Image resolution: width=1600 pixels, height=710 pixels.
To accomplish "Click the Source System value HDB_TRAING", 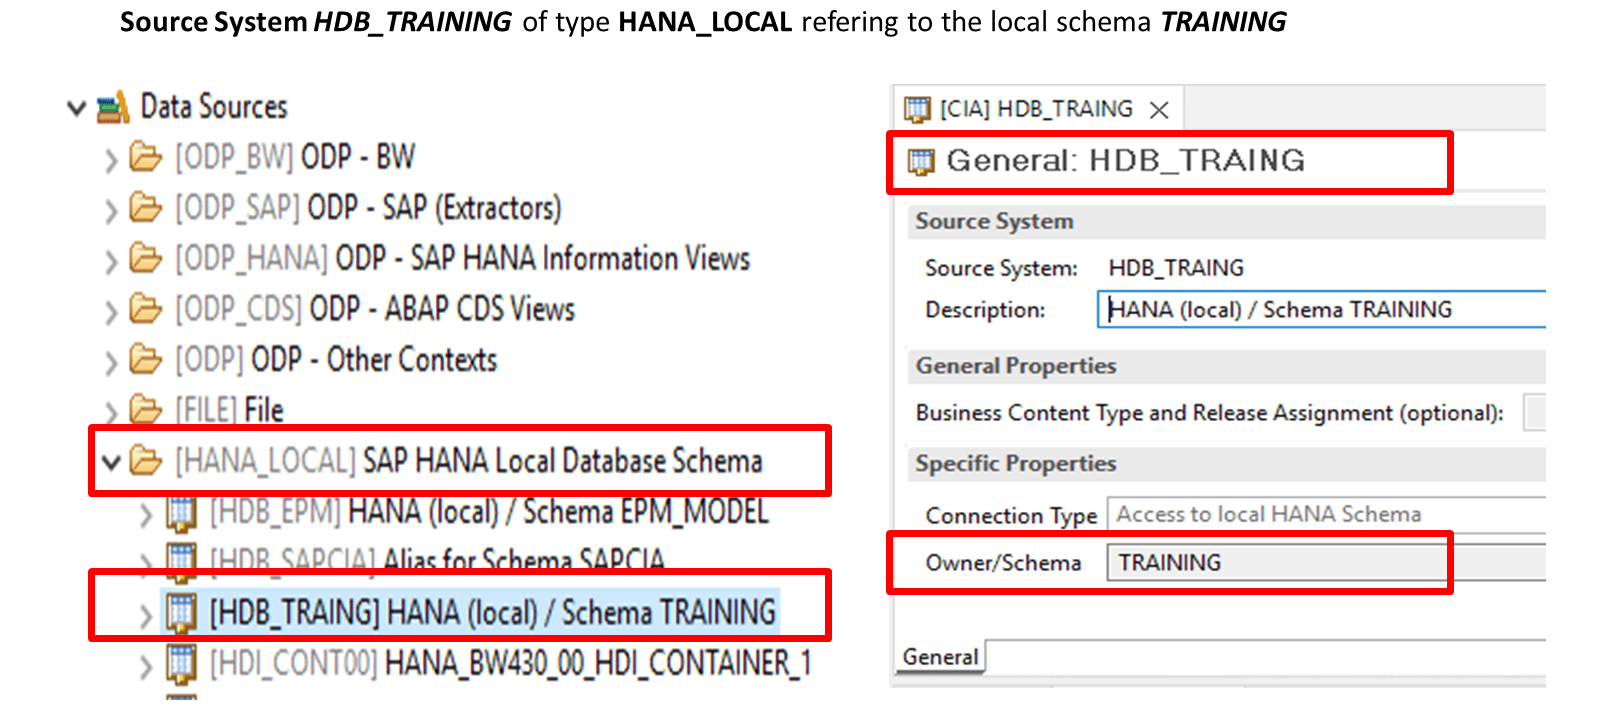I will point(1176,268).
